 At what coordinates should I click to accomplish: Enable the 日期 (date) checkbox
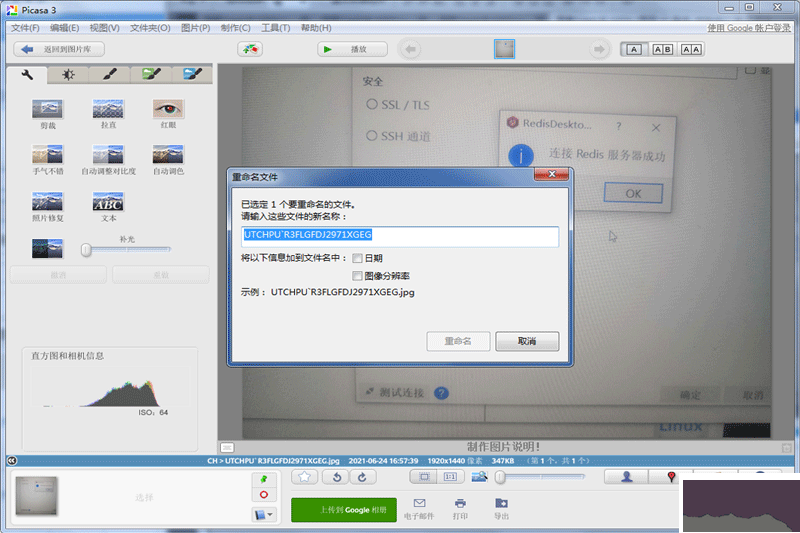pos(357,259)
